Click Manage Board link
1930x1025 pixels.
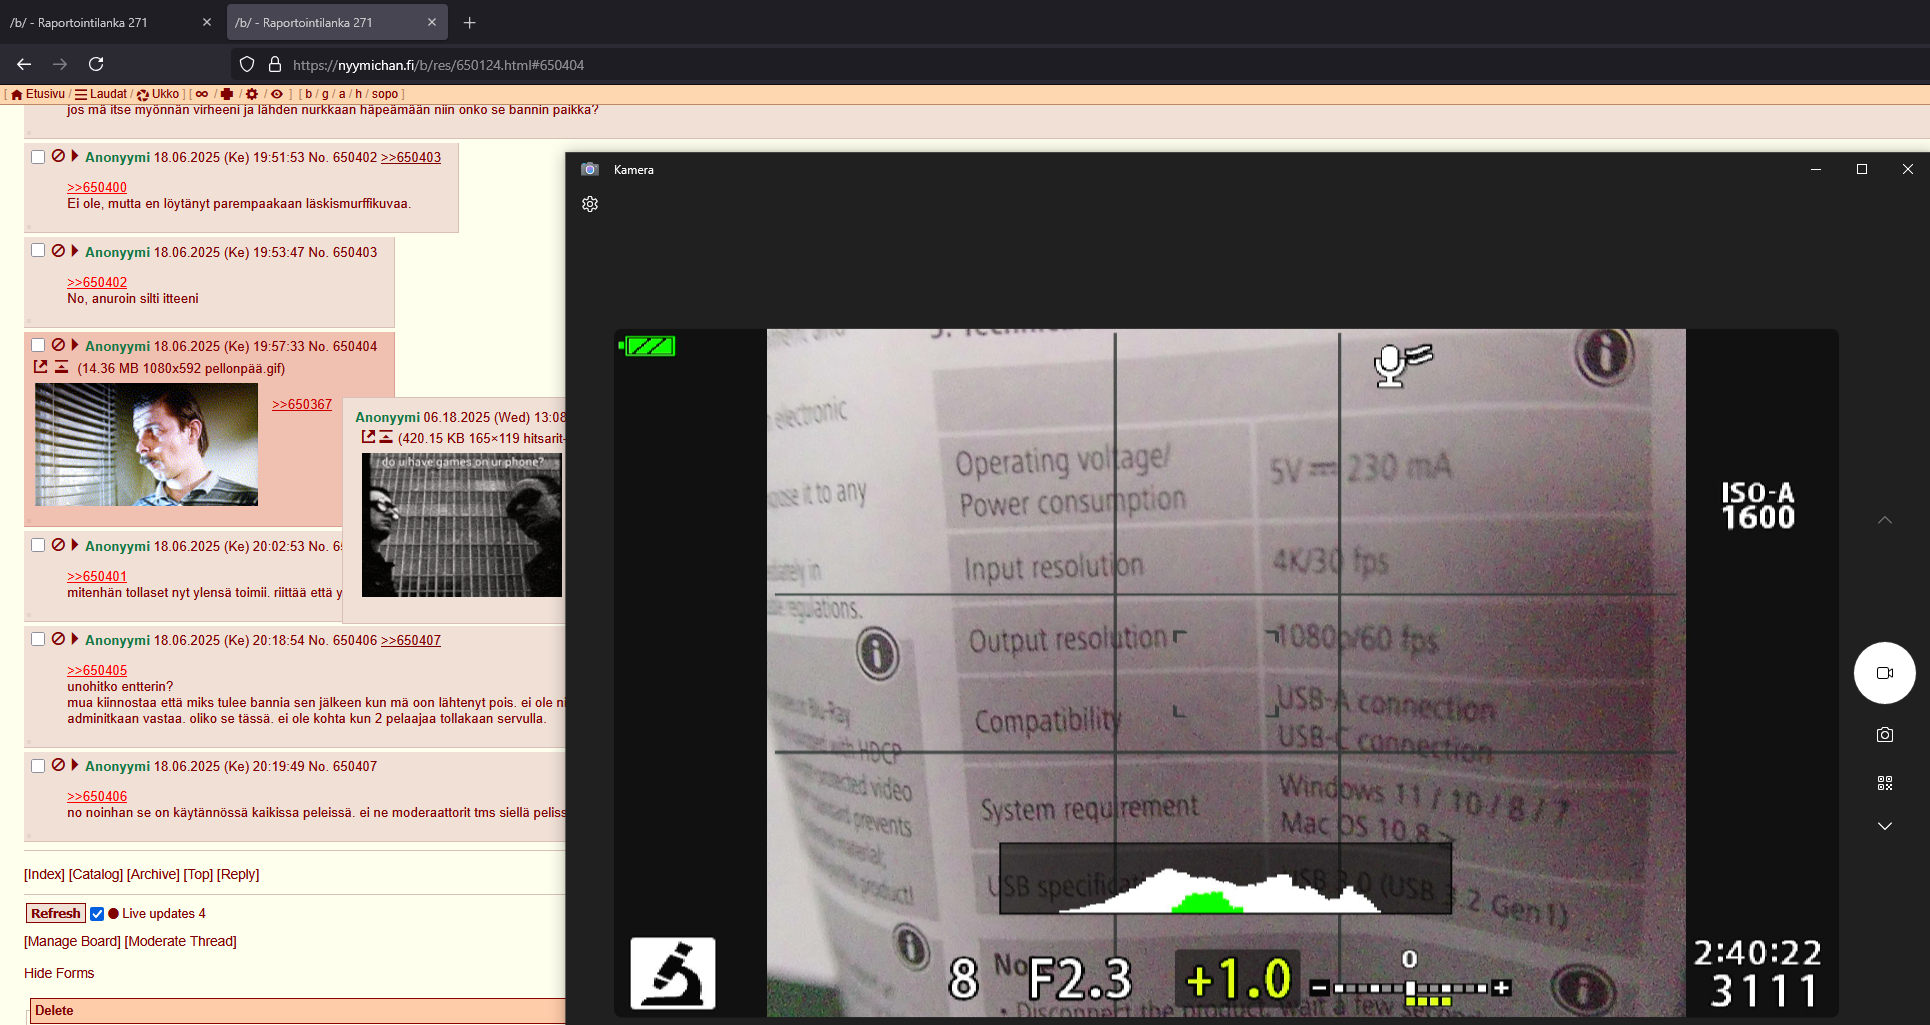[x=72, y=941]
